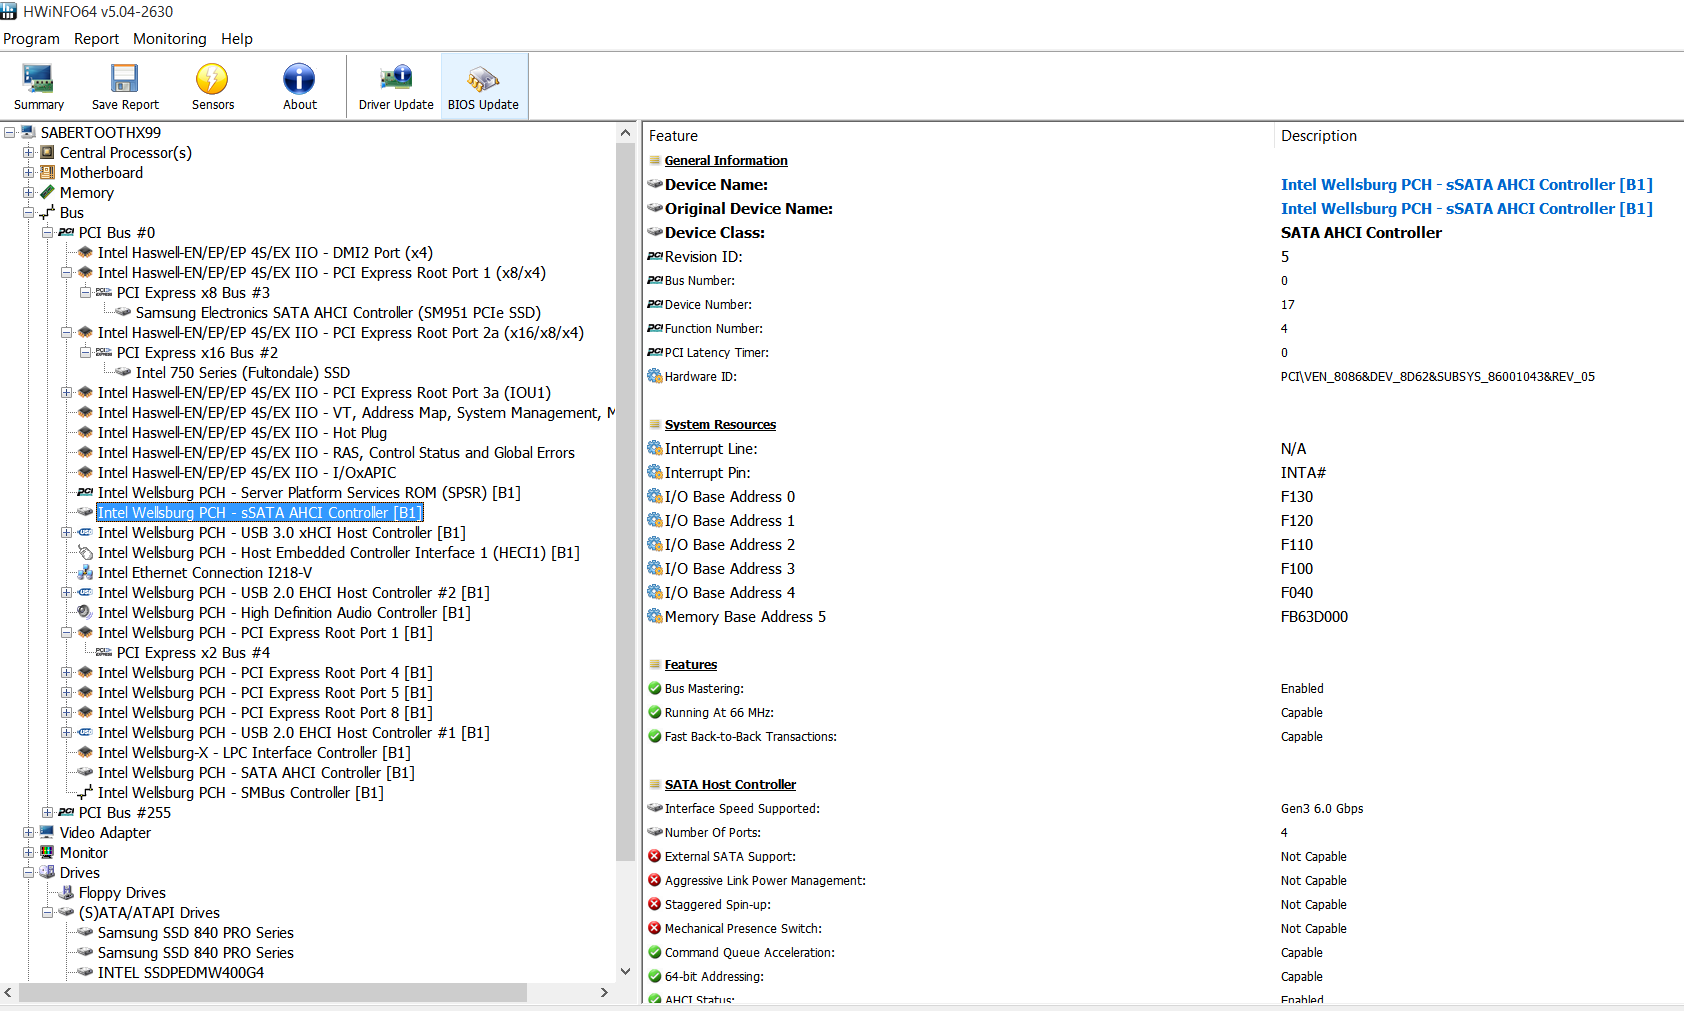Click the tree vertical scrollbar down arrow
Screen dimensions: 1684x1011
(x=625, y=971)
